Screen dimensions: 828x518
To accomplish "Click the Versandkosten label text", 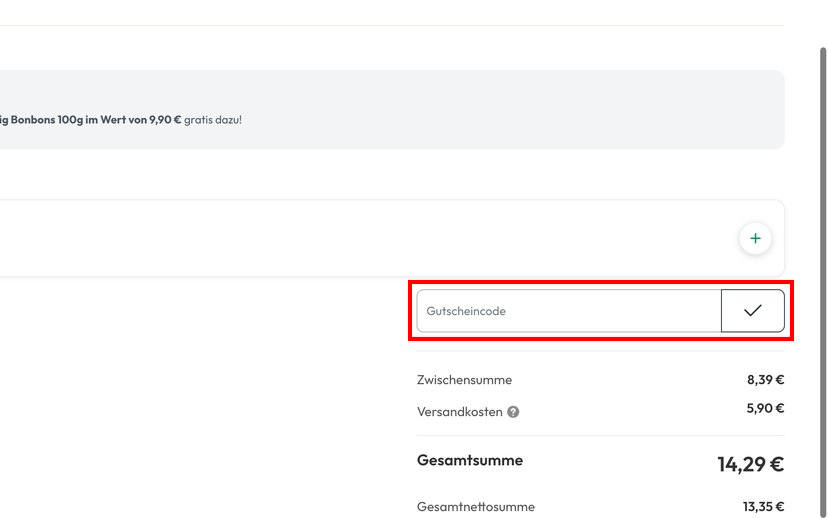I will click(459, 412).
